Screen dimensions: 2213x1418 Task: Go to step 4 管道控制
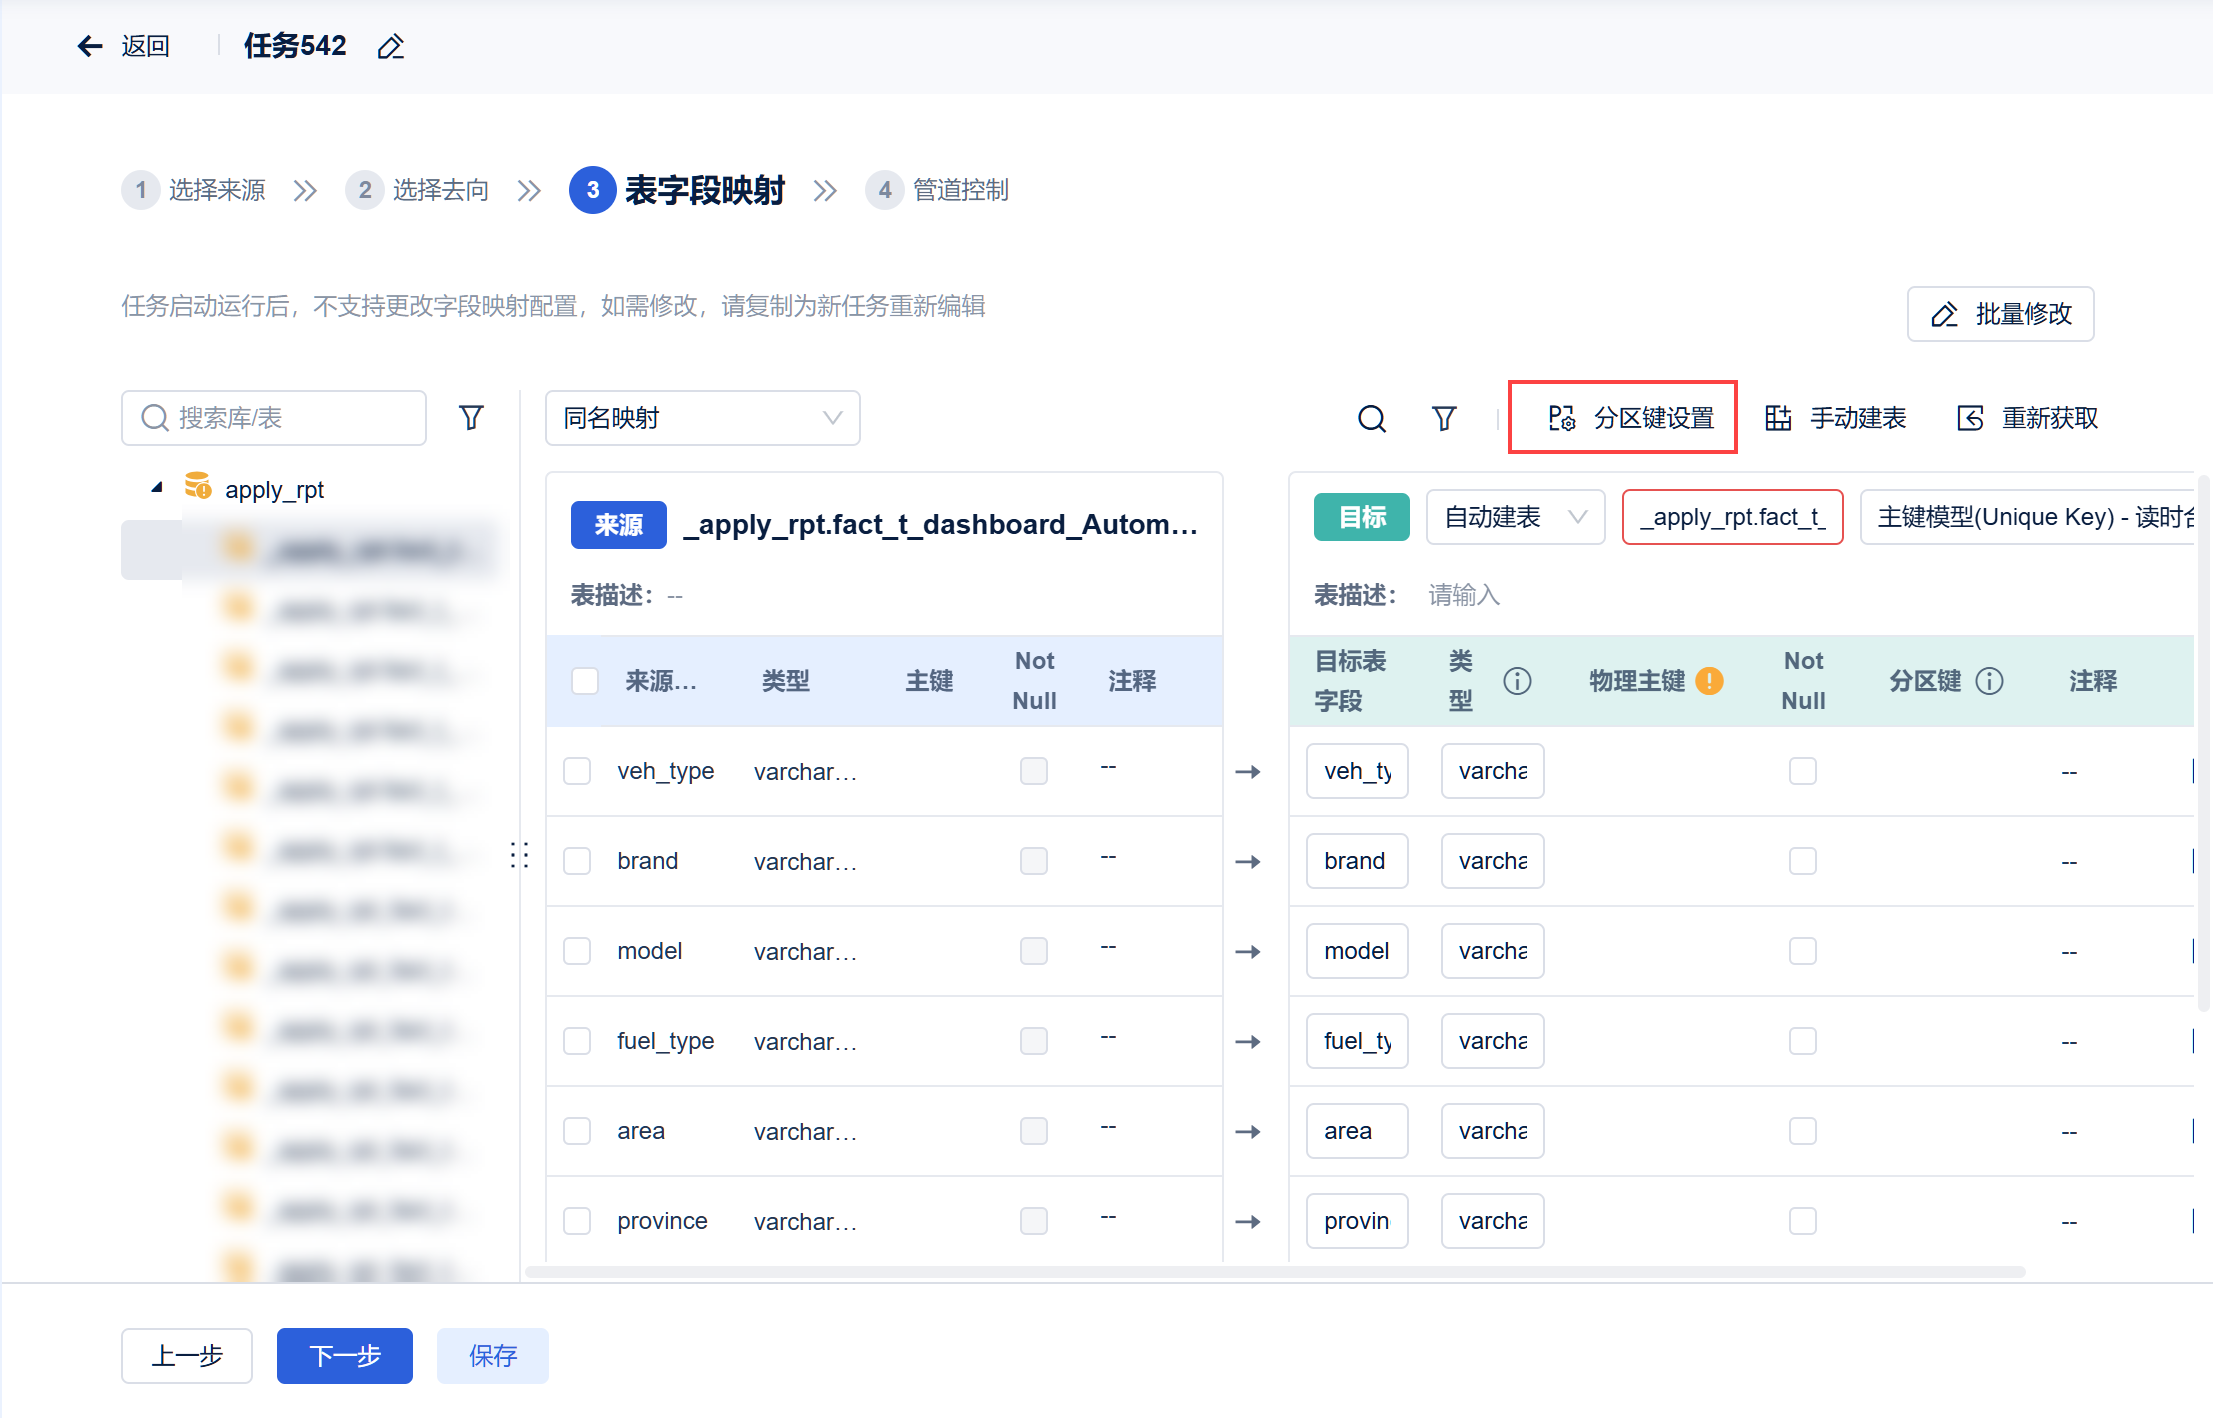coord(938,190)
